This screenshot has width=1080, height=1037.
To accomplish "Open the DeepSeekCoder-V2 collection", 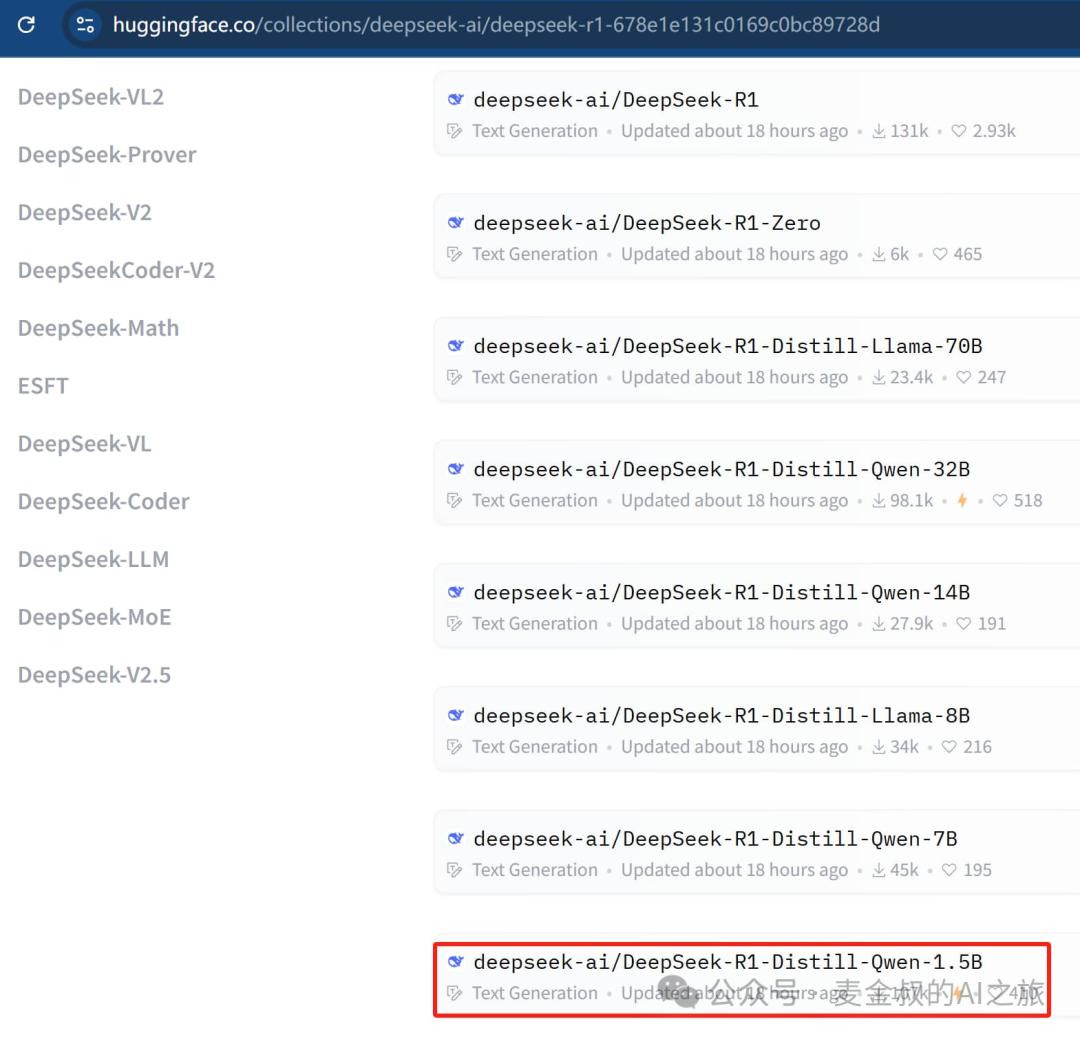I will [x=116, y=271].
